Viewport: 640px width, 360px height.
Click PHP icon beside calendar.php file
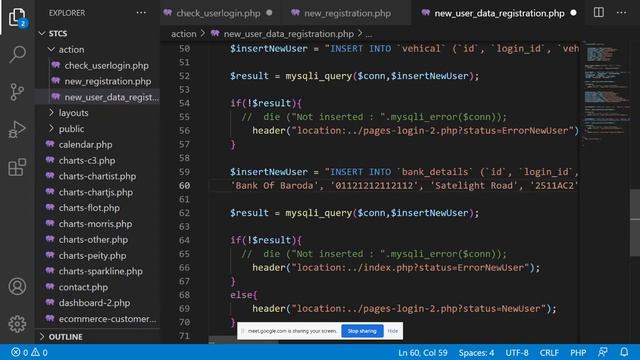(50, 144)
